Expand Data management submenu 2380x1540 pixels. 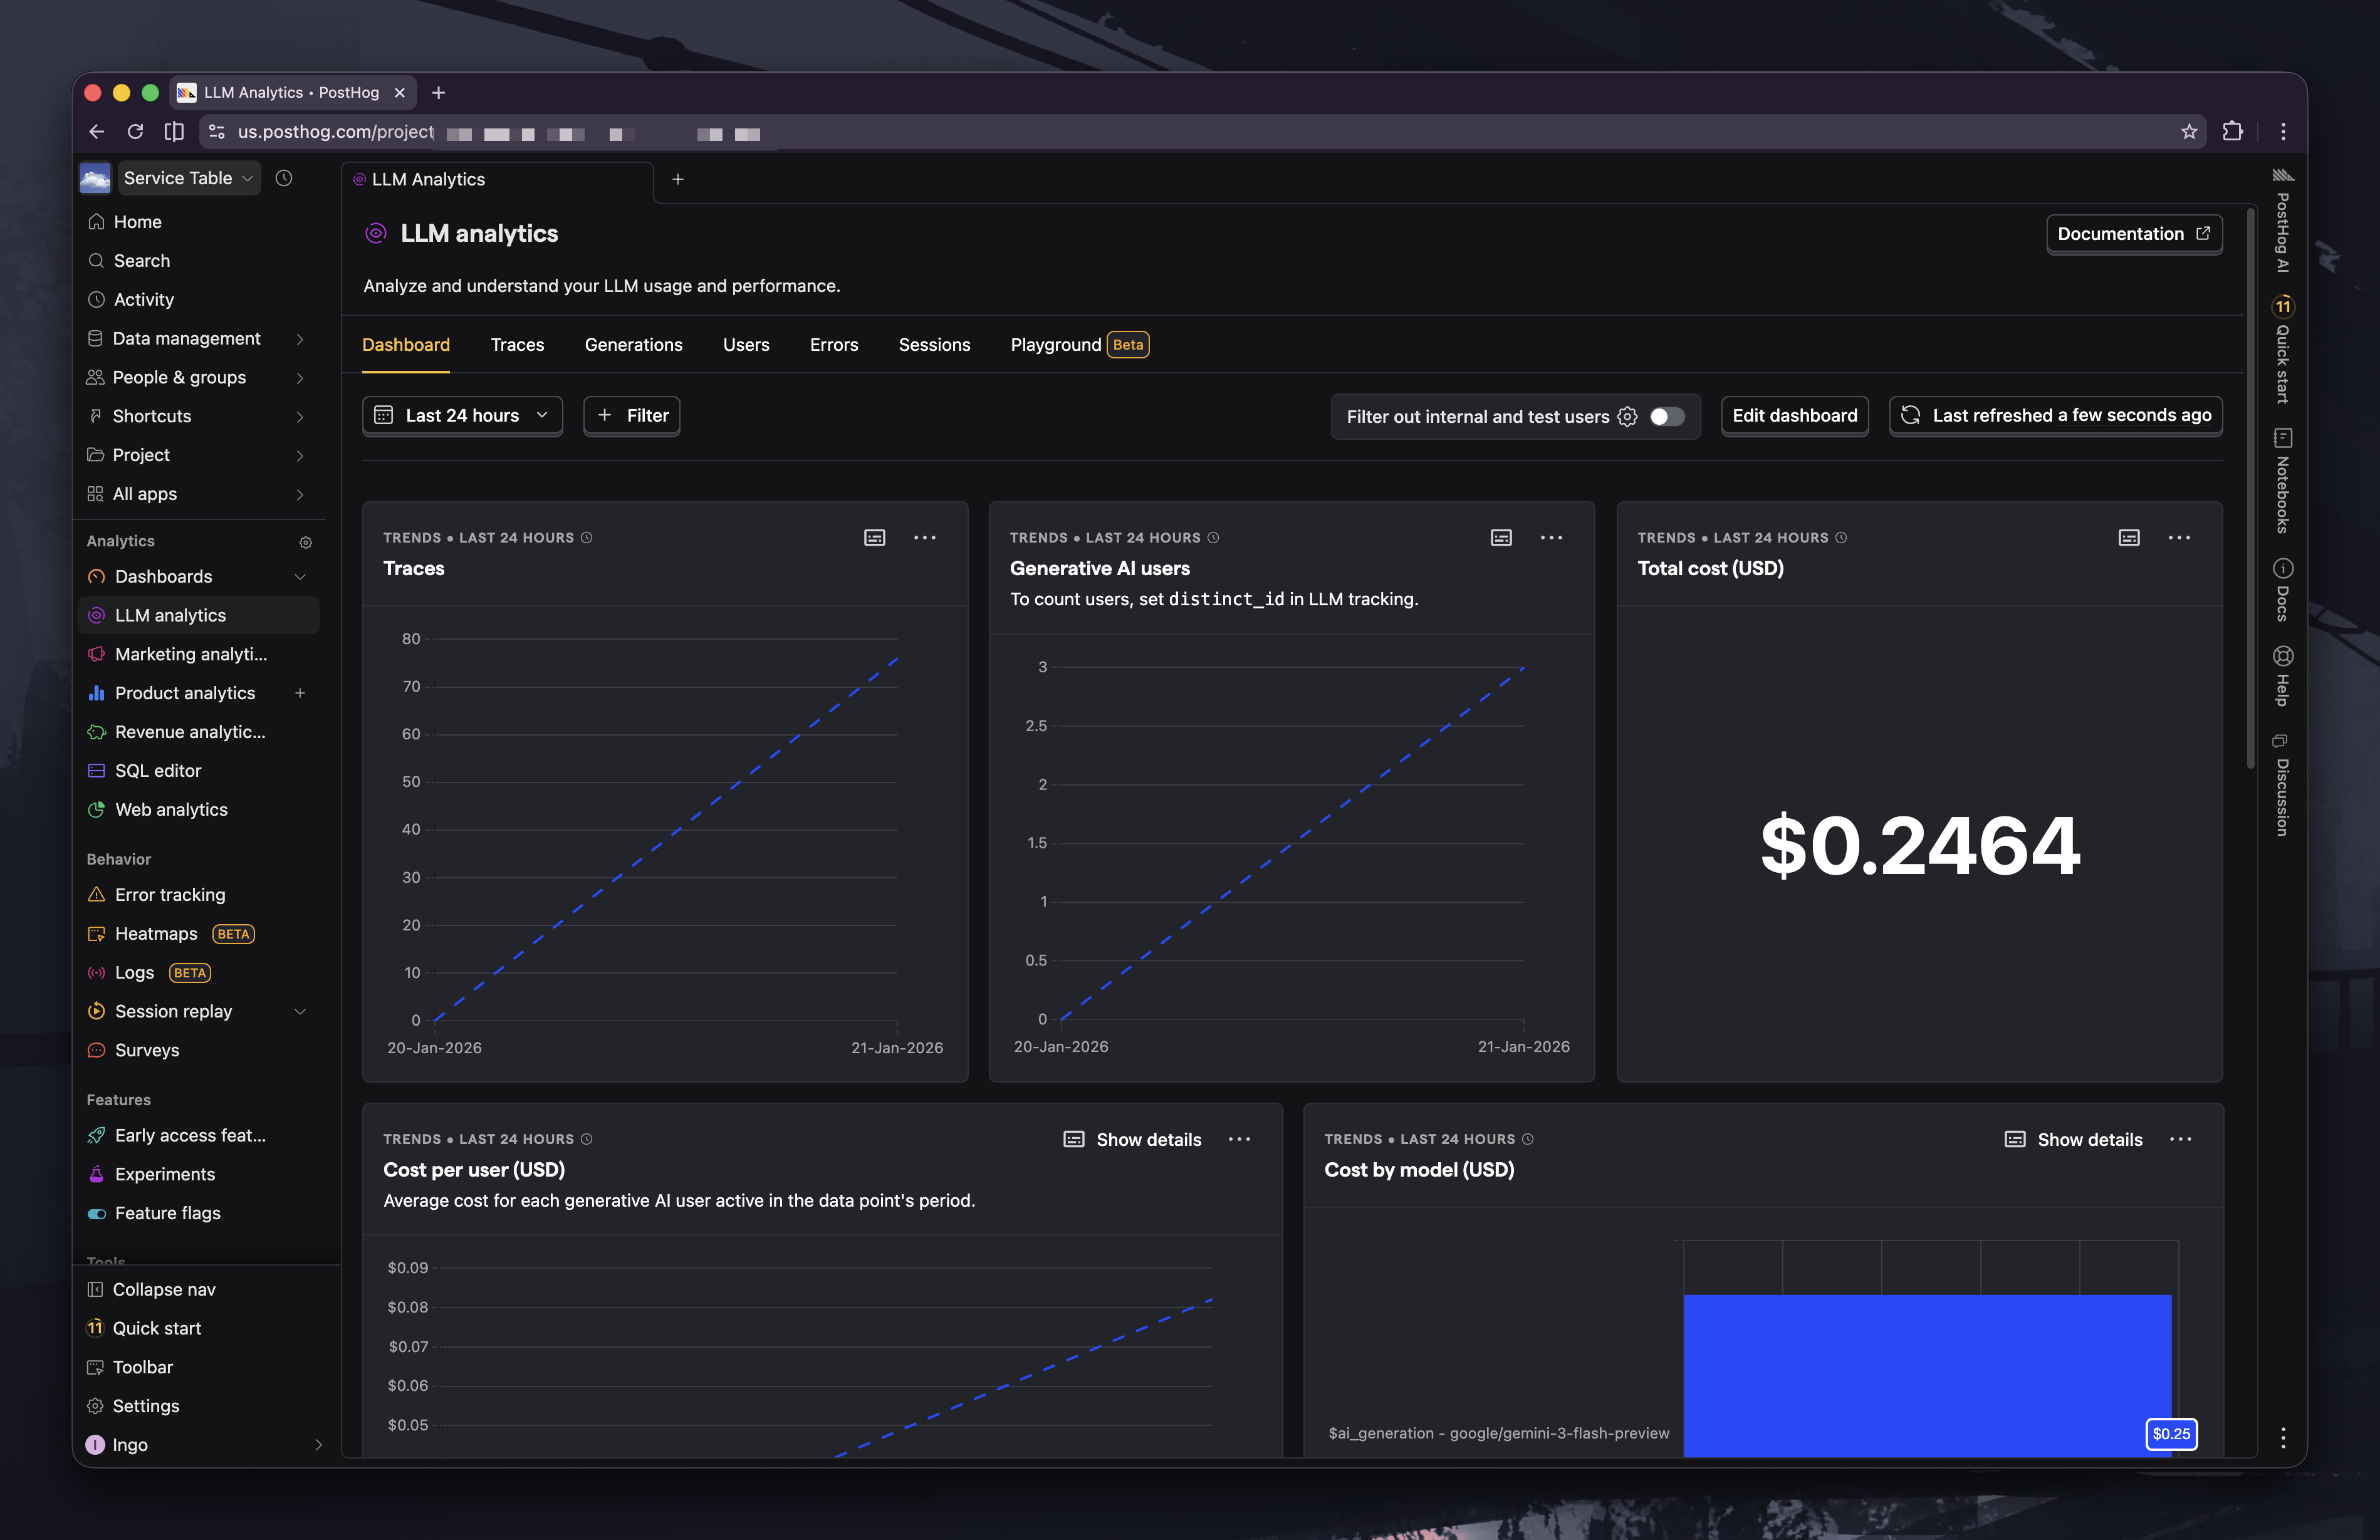(299, 339)
